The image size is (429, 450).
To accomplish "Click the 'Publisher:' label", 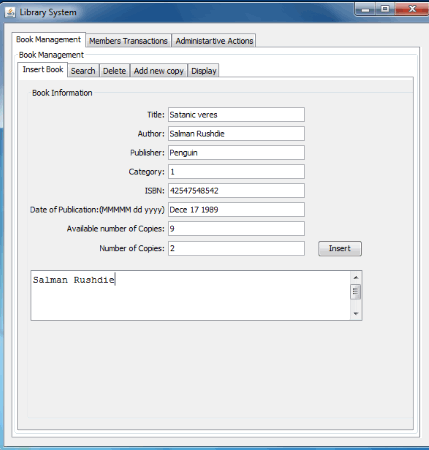I will [147, 153].
